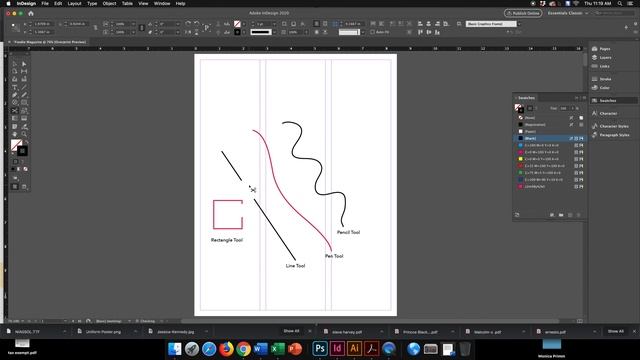Select the Black swatch row

[x=549, y=138]
